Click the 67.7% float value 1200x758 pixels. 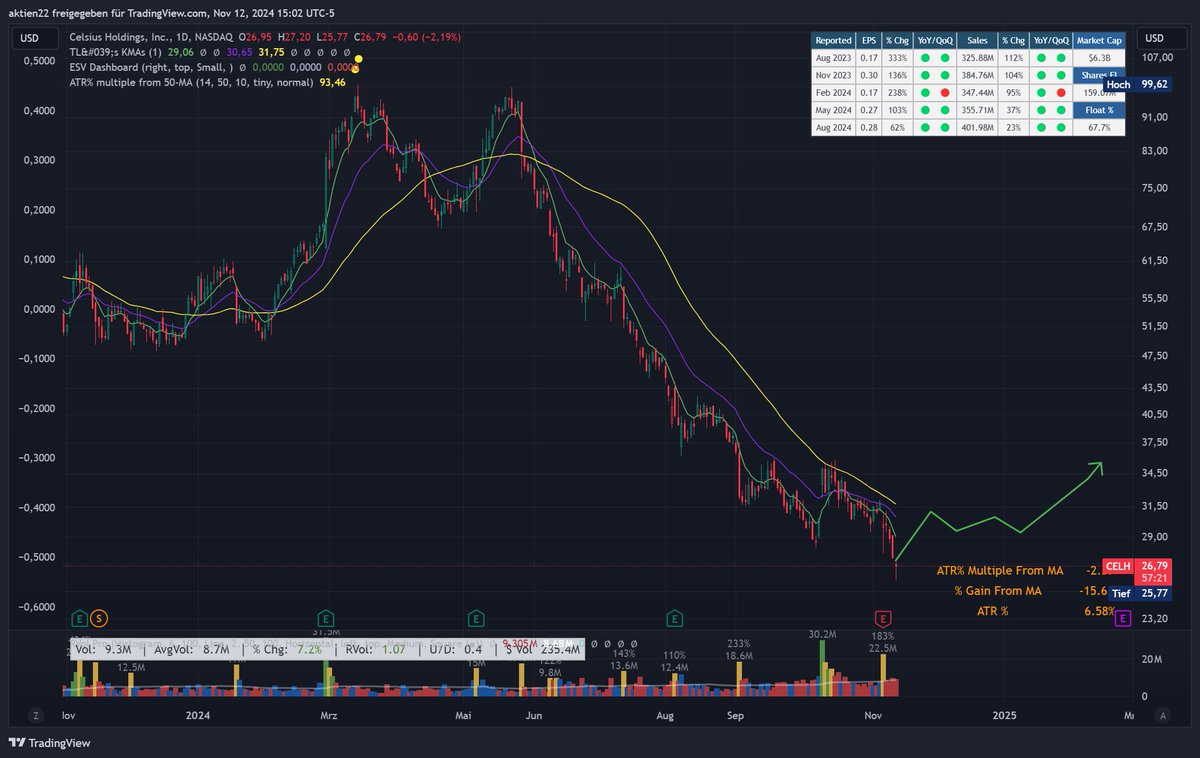[x=1100, y=128]
